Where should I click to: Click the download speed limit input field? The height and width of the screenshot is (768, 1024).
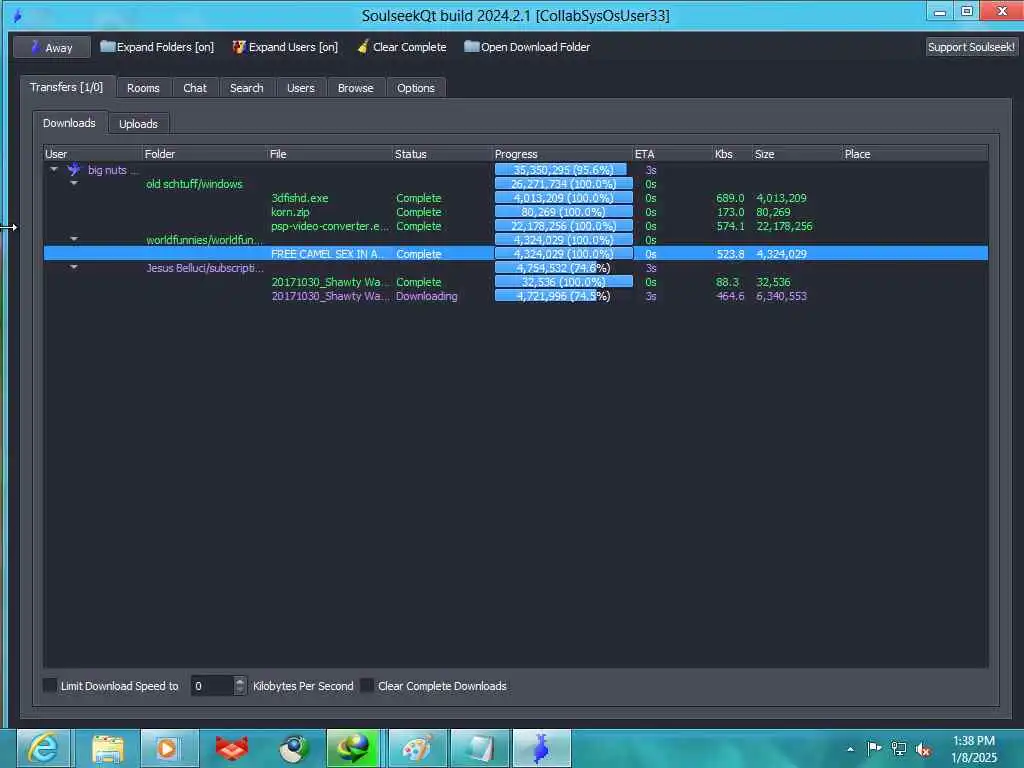pyautogui.click(x=212, y=686)
